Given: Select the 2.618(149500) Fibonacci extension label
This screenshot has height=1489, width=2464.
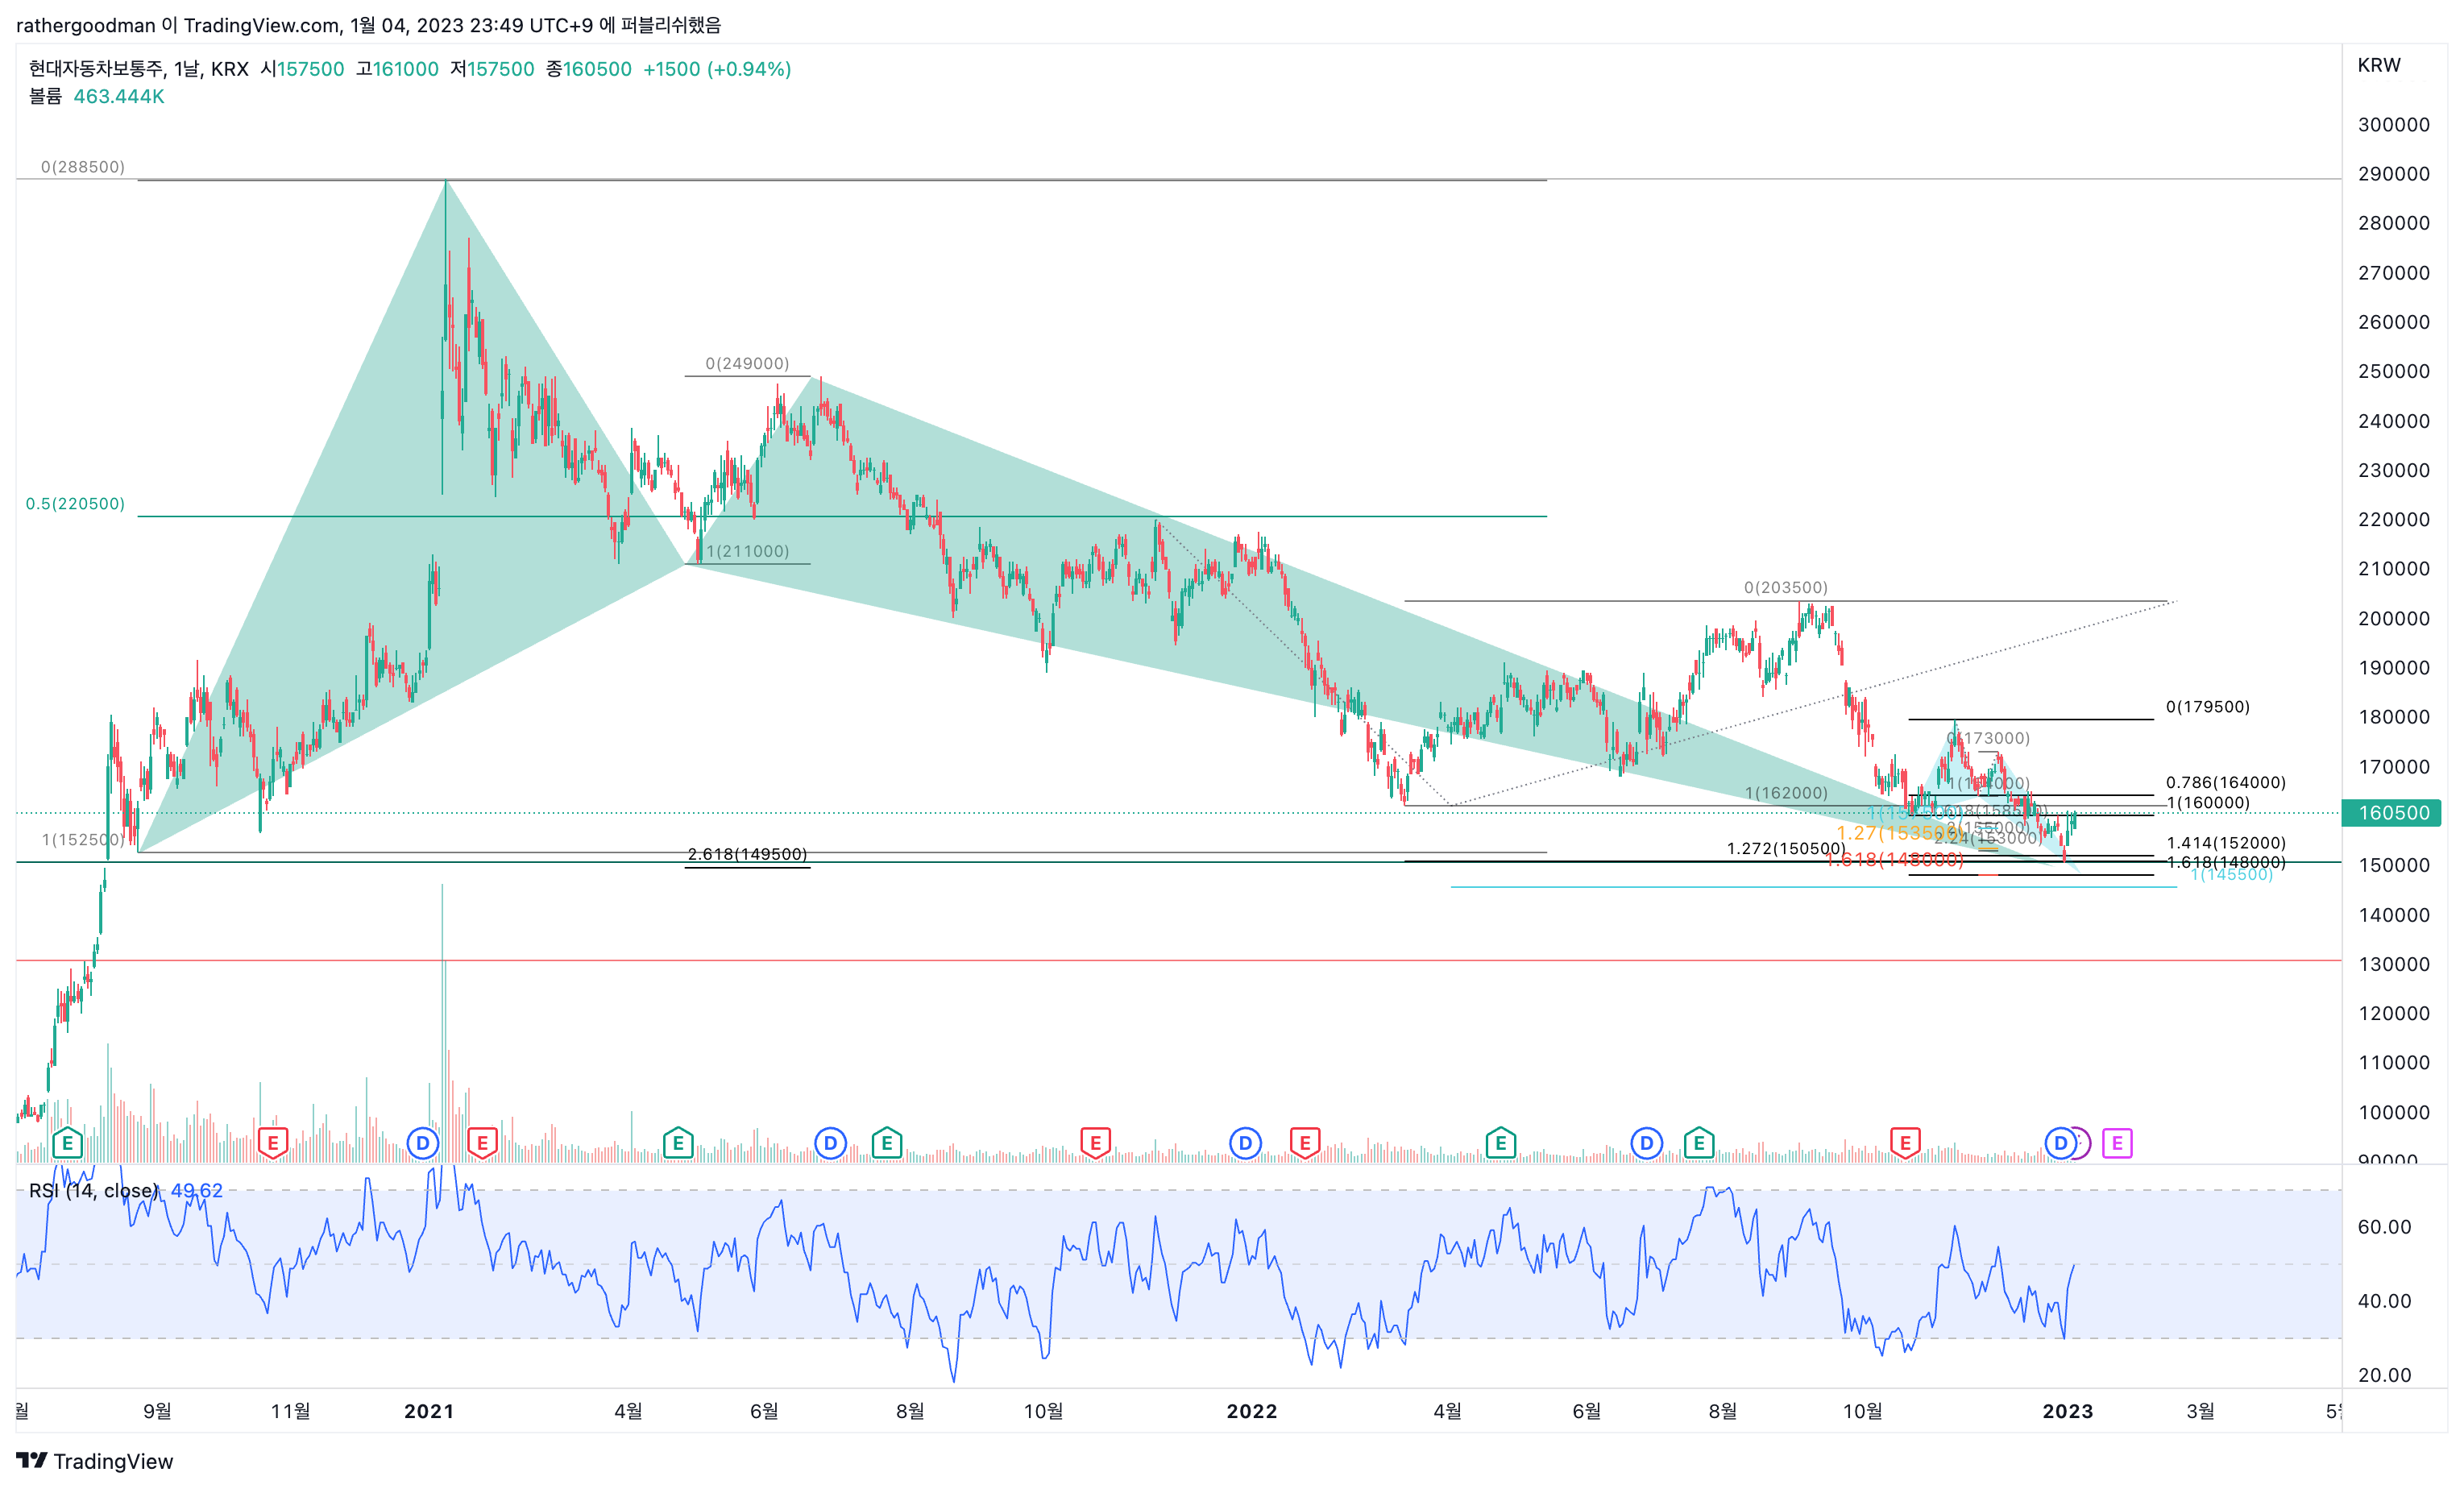Looking at the screenshot, I should pyautogui.click(x=747, y=854).
